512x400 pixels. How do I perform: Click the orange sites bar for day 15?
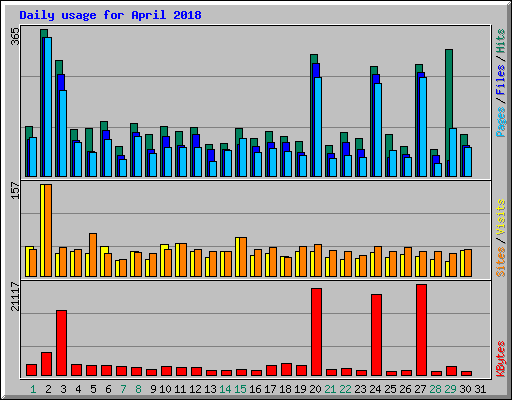[243, 257]
